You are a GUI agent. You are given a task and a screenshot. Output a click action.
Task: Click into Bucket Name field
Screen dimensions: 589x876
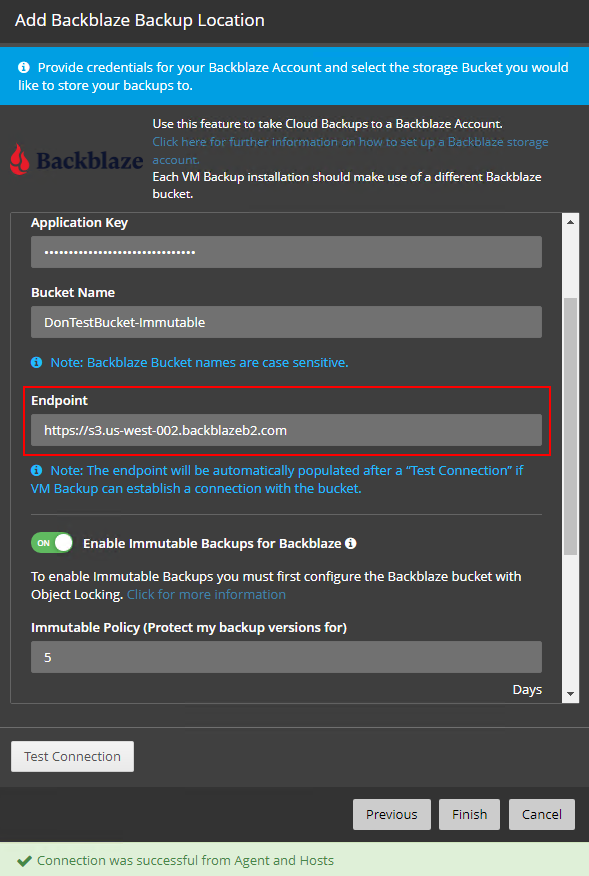pos(286,322)
